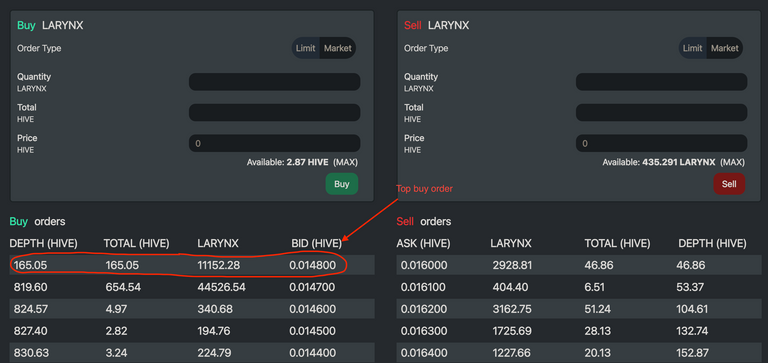Click the 654.54 total in Buy orders
The width and height of the screenshot is (768, 363).
(x=123, y=287)
